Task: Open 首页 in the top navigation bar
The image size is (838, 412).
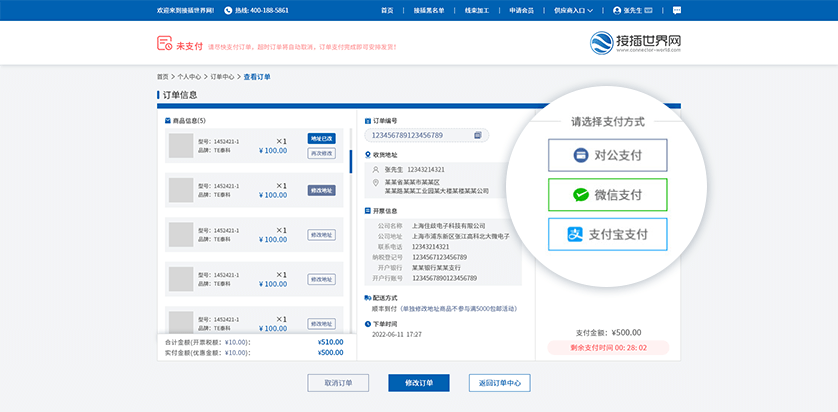Action: (387, 10)
